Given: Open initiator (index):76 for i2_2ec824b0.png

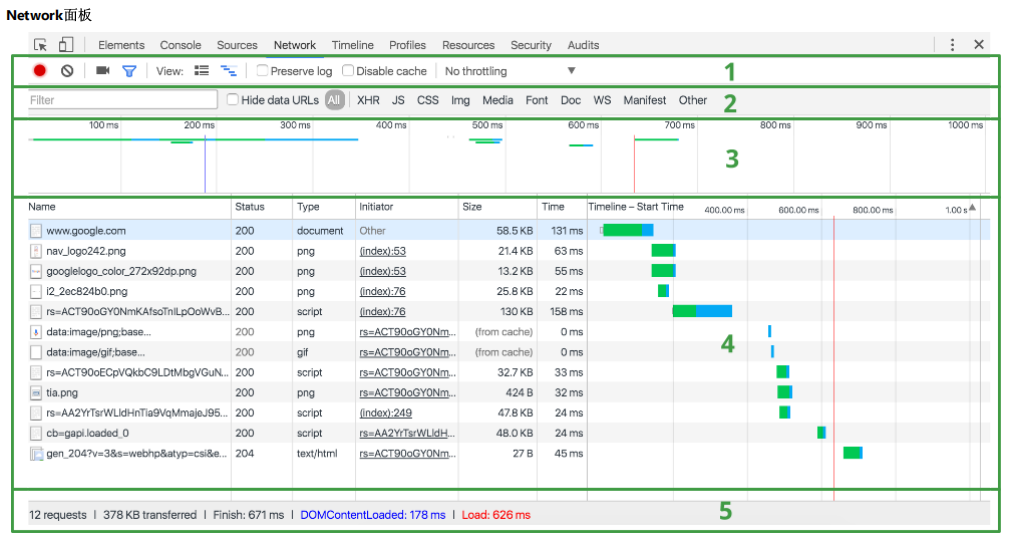Looking at the screenshot, I should click(x=382, y=291).
